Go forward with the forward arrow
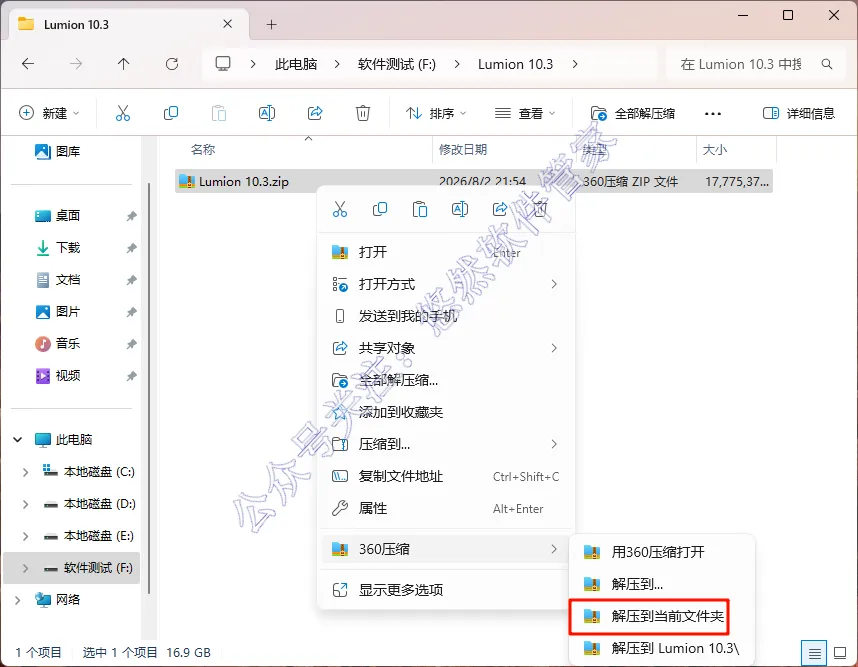The height and width of the screenshot is (667, 858). tap(76, 64)
